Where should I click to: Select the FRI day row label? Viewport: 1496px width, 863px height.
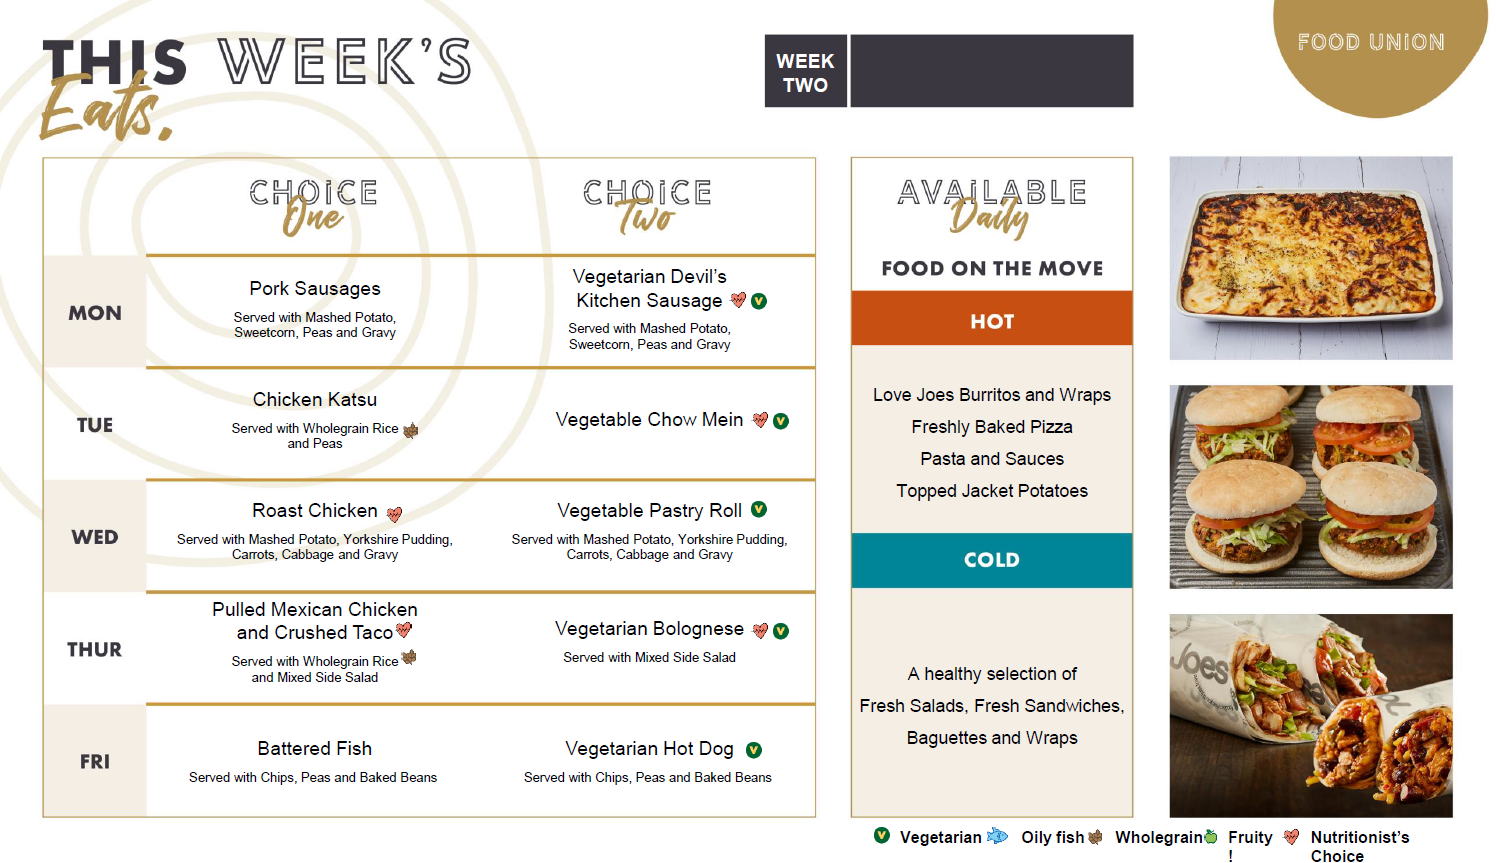[95, 762]
